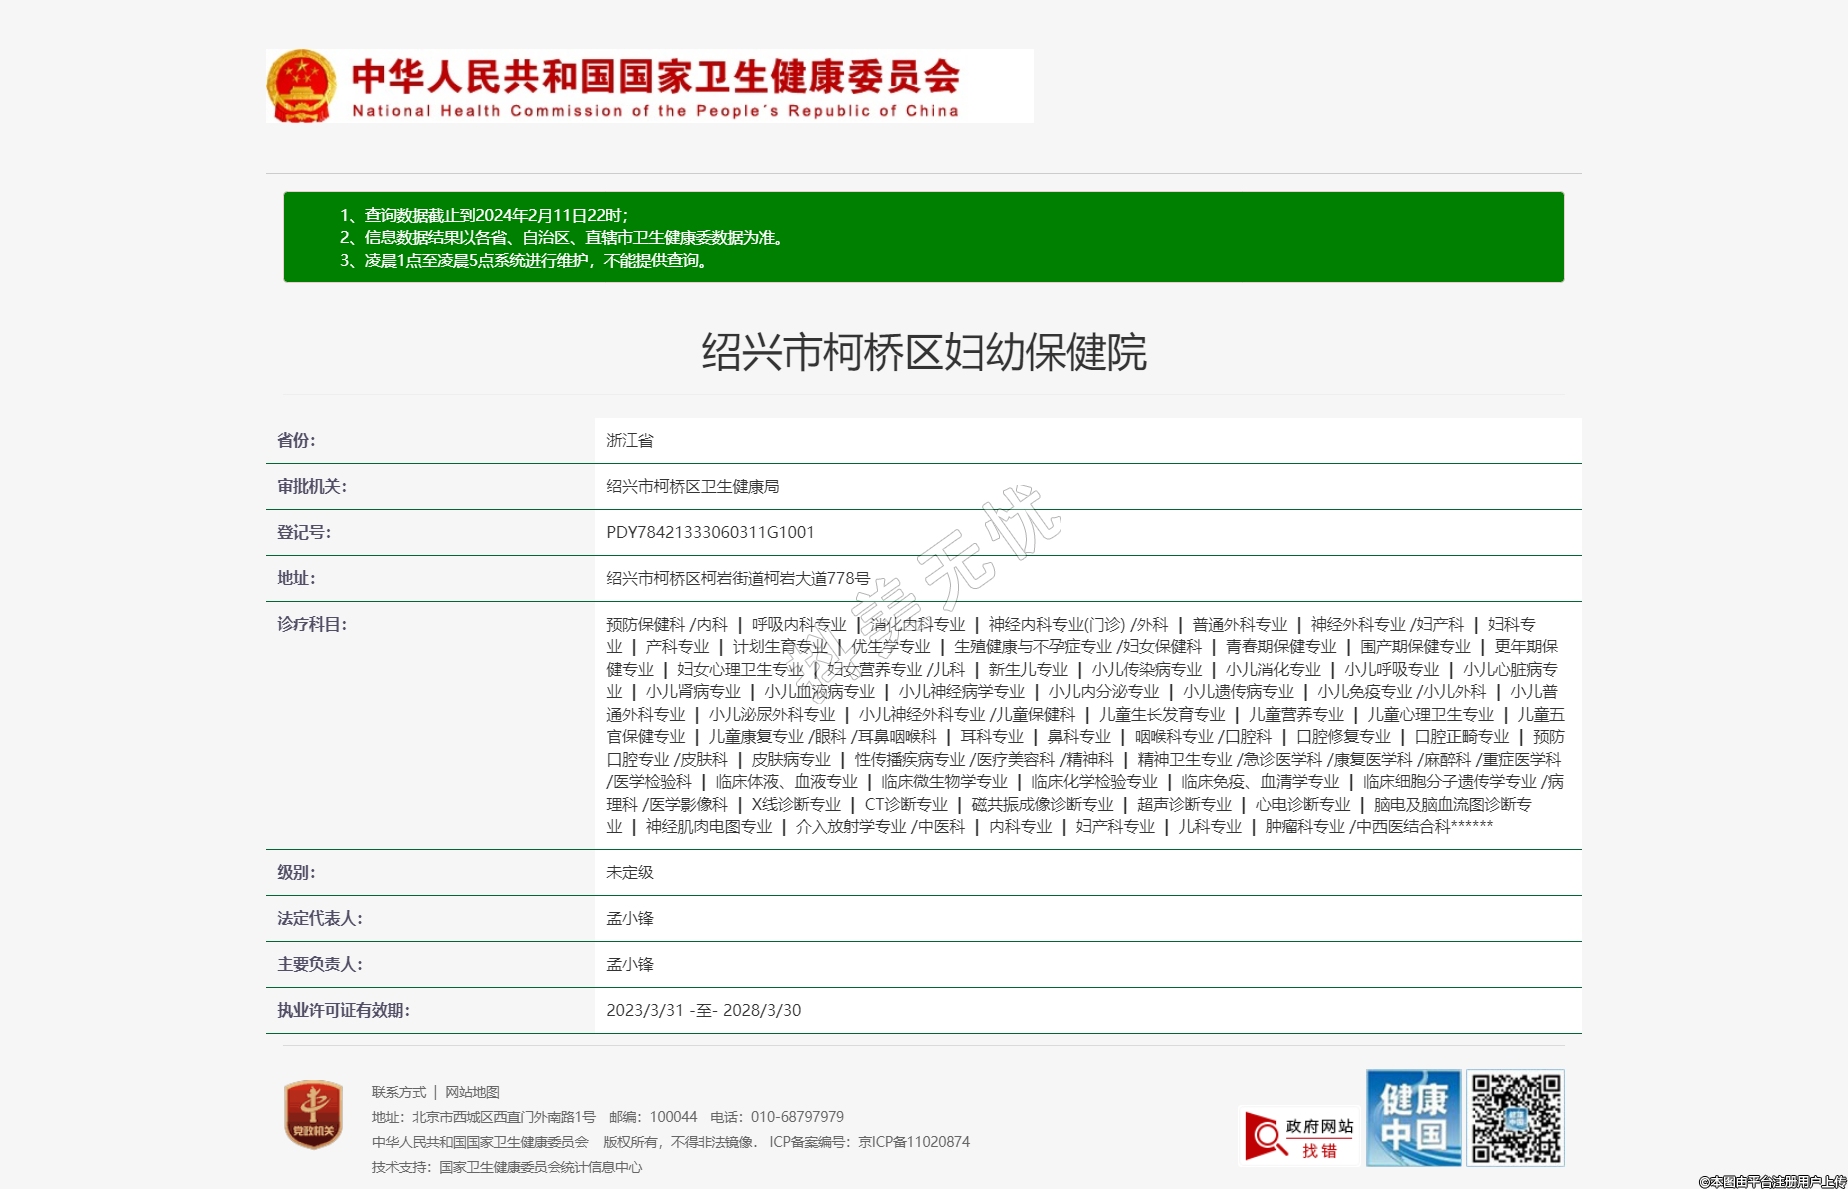Click the 政府网站找错 icon

[1299, 1137]
